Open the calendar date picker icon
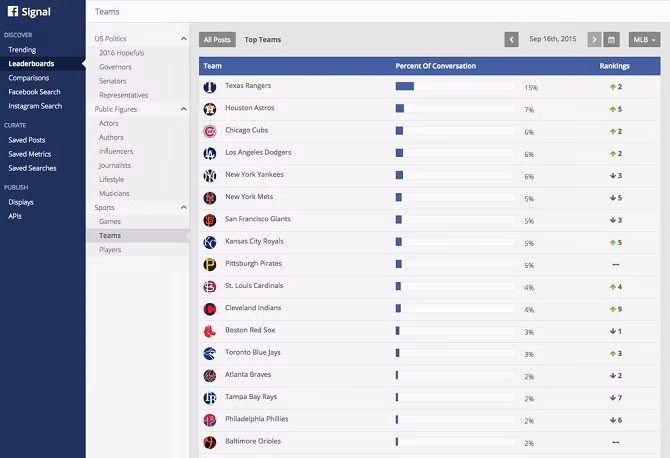 click(x=612, y=40)
